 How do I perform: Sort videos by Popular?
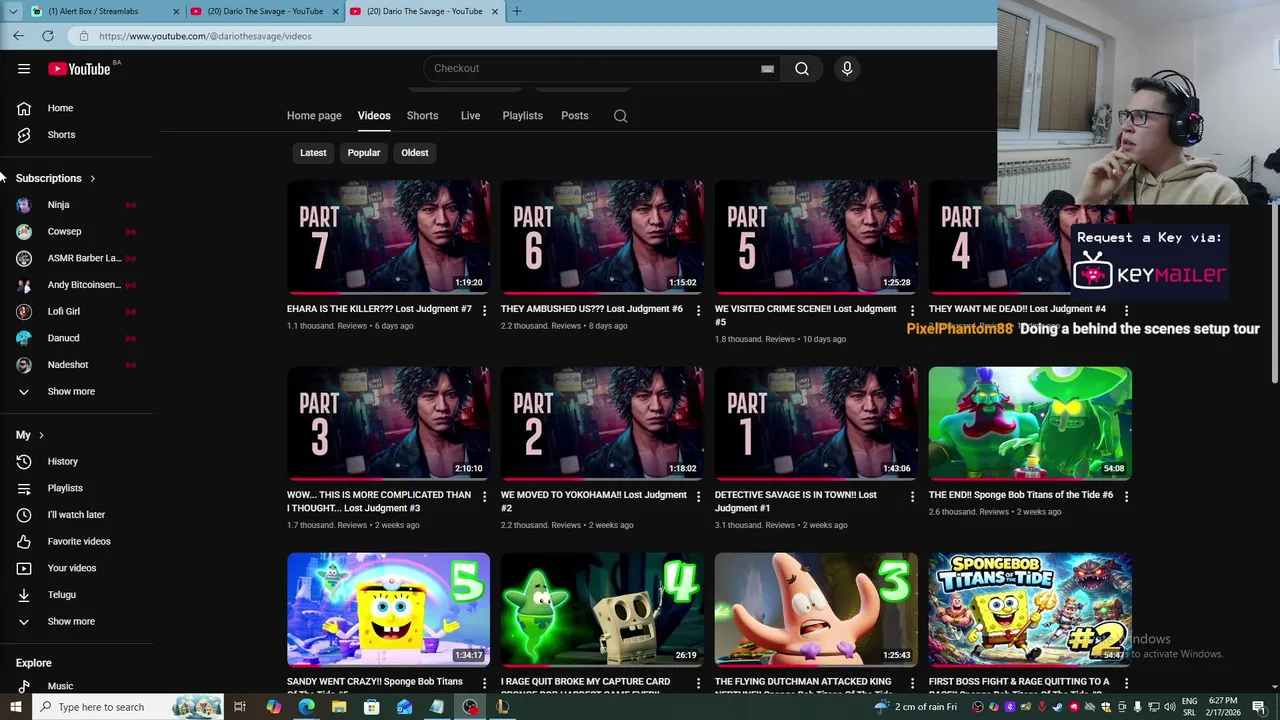[363, 153]
